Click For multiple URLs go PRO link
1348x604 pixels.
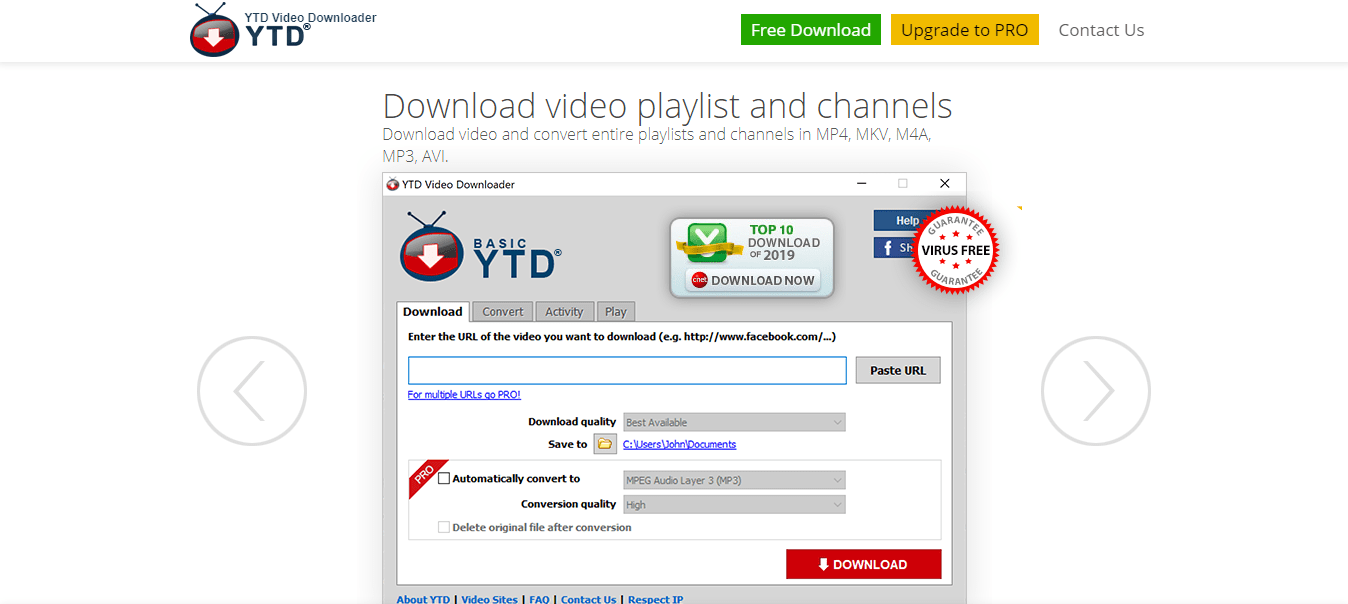(464, 395)
